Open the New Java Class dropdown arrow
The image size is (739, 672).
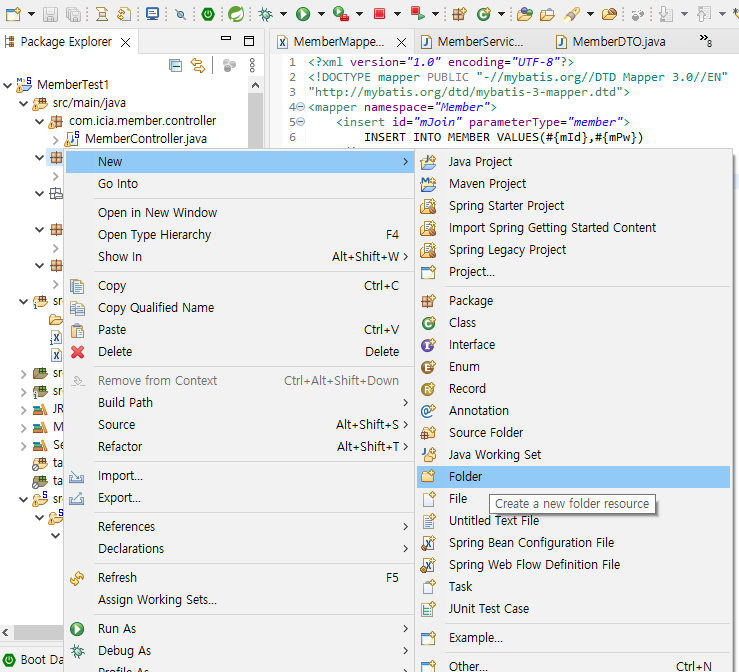501,14
